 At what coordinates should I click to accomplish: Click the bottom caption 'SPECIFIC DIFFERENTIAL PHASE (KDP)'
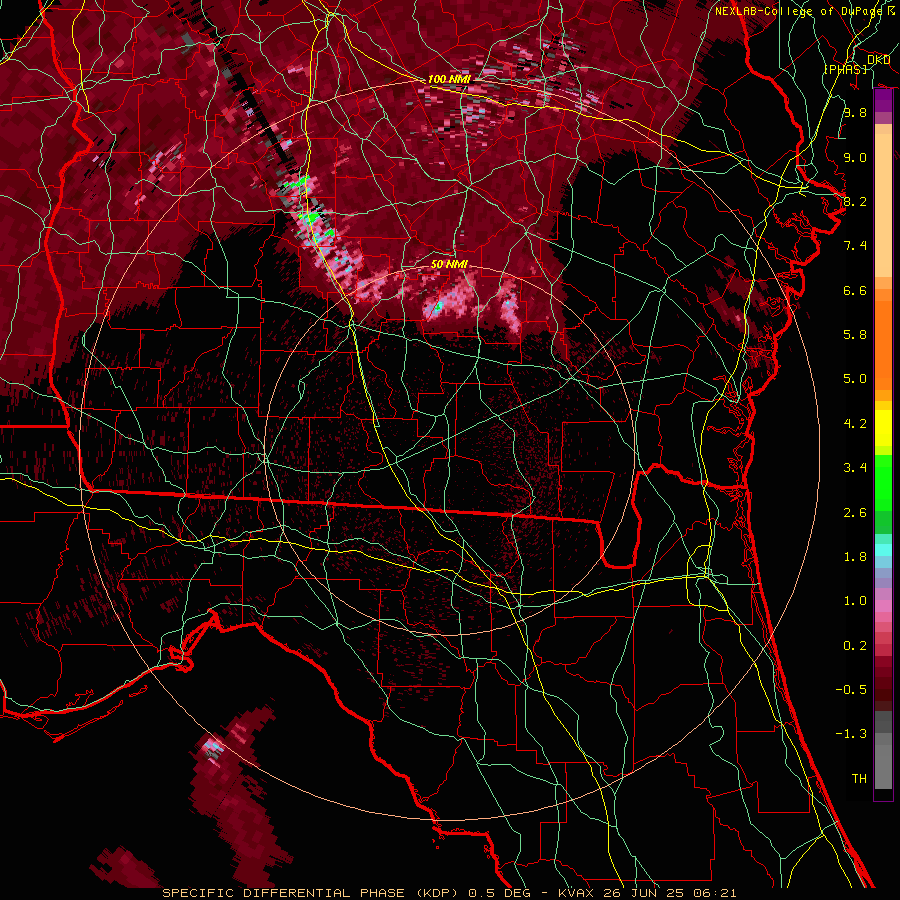coord(310,893)
